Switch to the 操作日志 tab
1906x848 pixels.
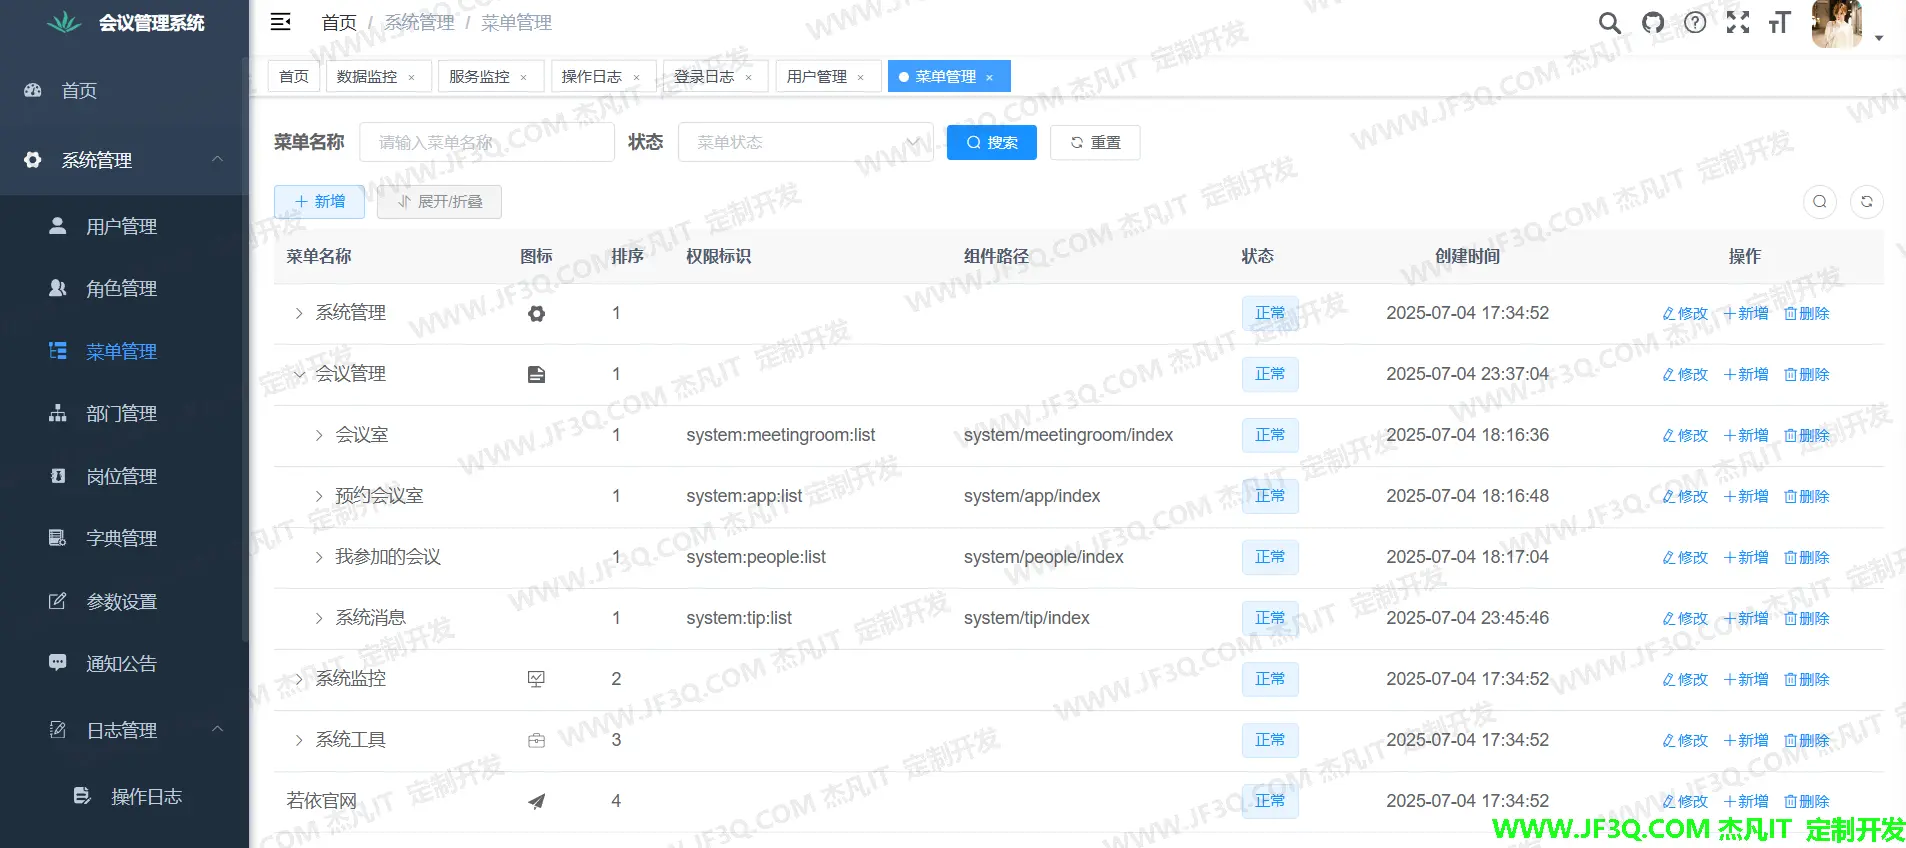(x=591, y=77)
